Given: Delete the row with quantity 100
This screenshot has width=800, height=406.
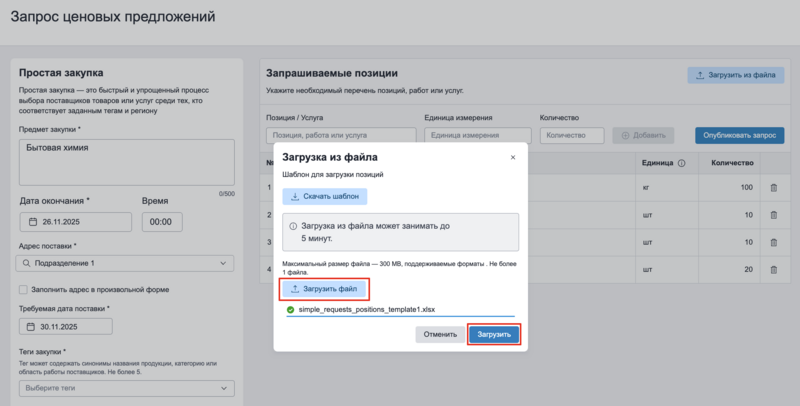Looking at the screenshot, I should click(x=773, y=188).
